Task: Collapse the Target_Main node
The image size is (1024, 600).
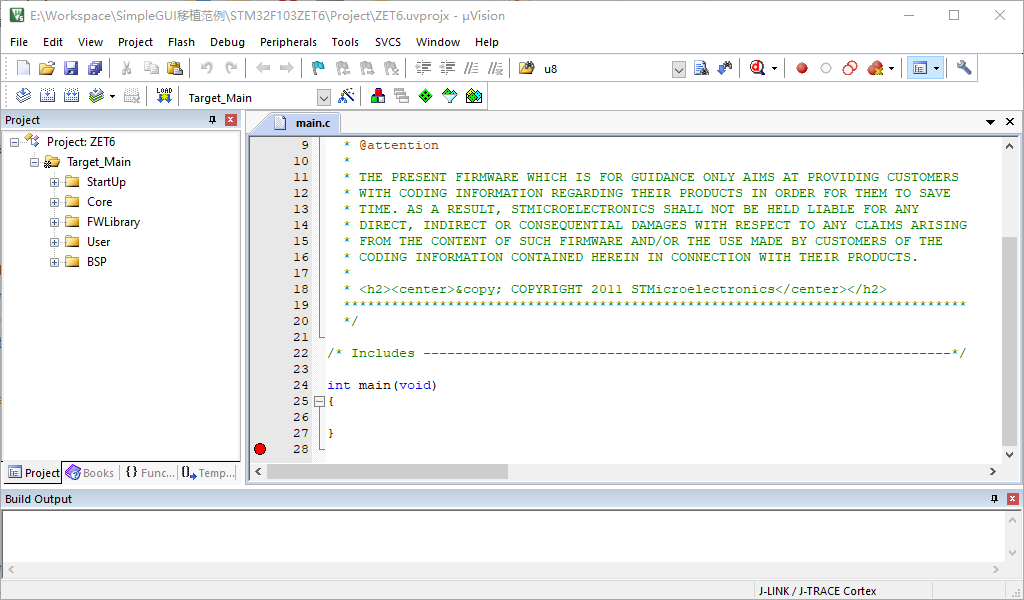Action: tap(35, 162)
